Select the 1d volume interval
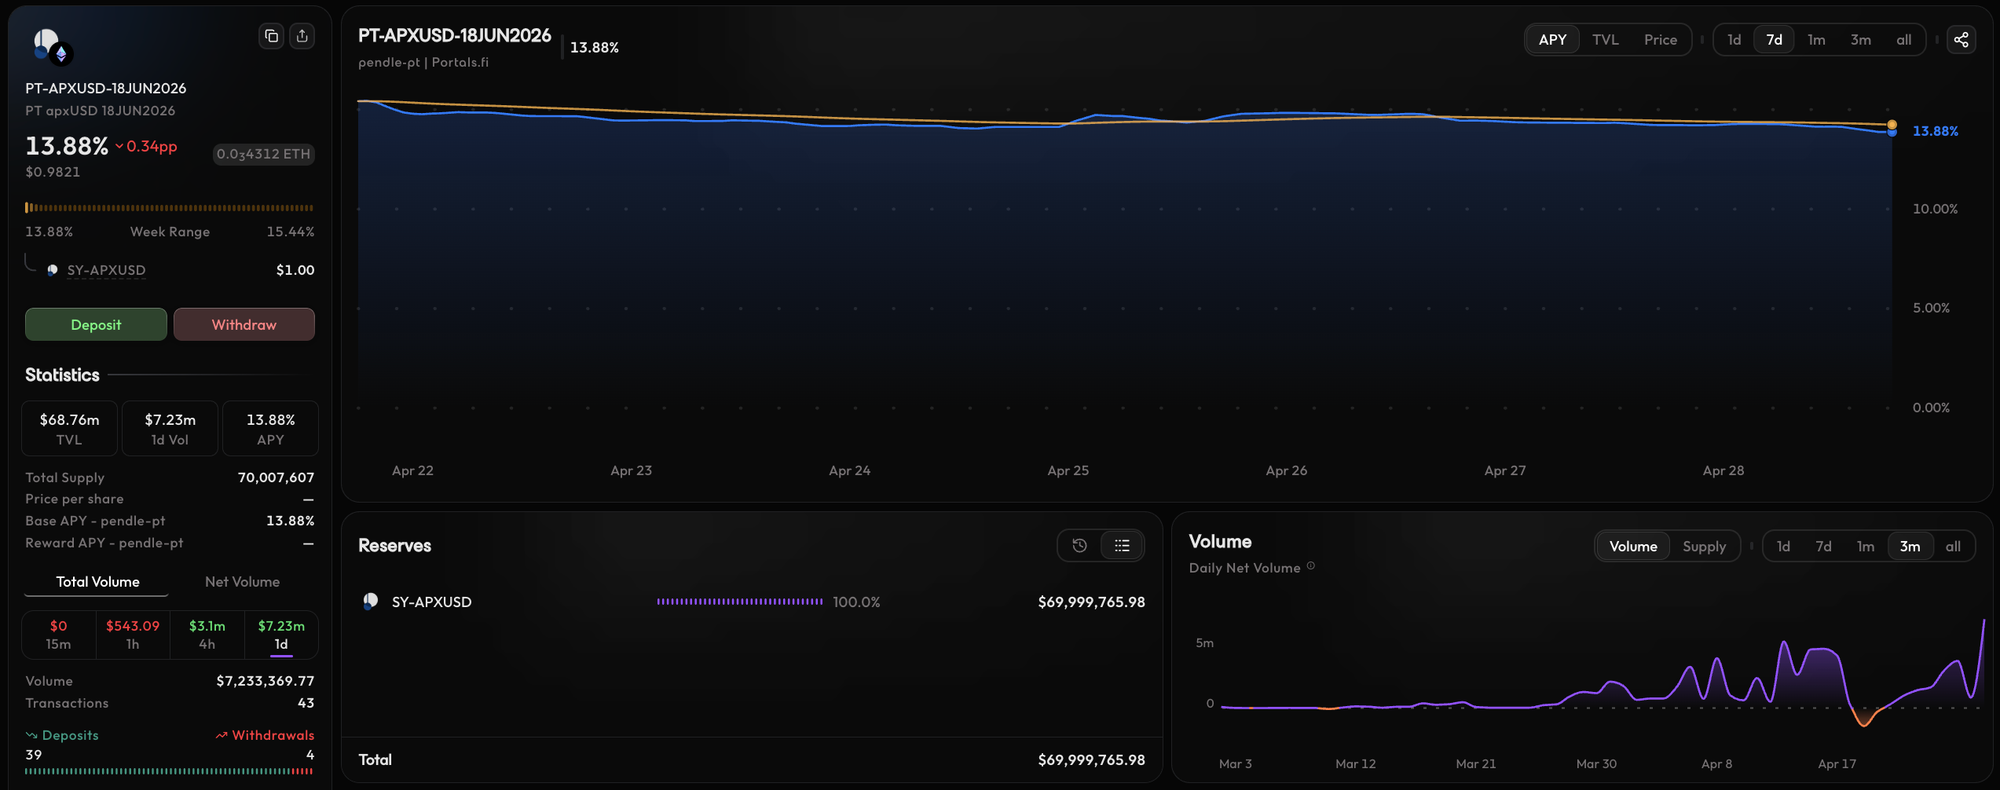This screenshot has width=2000, height=790. point(281,635)
